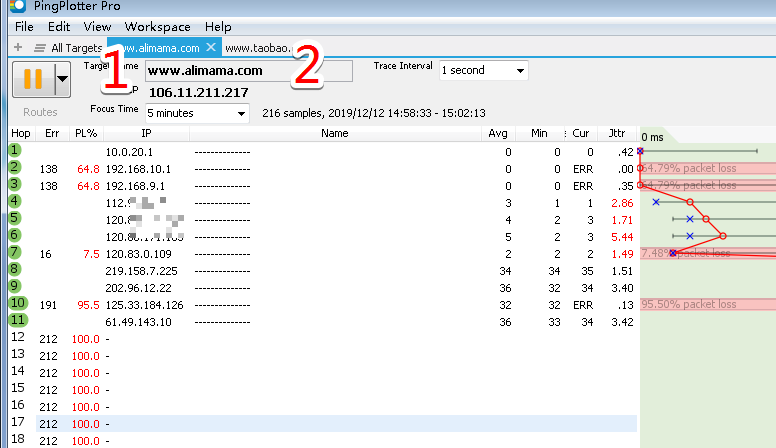Click the pause trace button
The image size is (776, 448).
pos(33,79)
